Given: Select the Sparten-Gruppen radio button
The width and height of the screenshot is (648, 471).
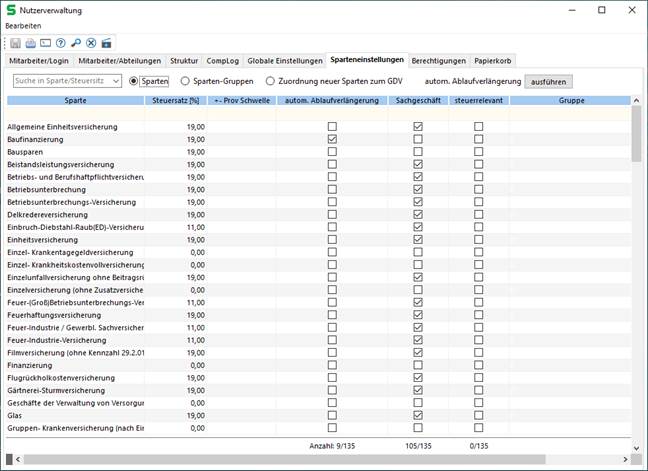Looking at the screenshot, I should click(185, 80).
